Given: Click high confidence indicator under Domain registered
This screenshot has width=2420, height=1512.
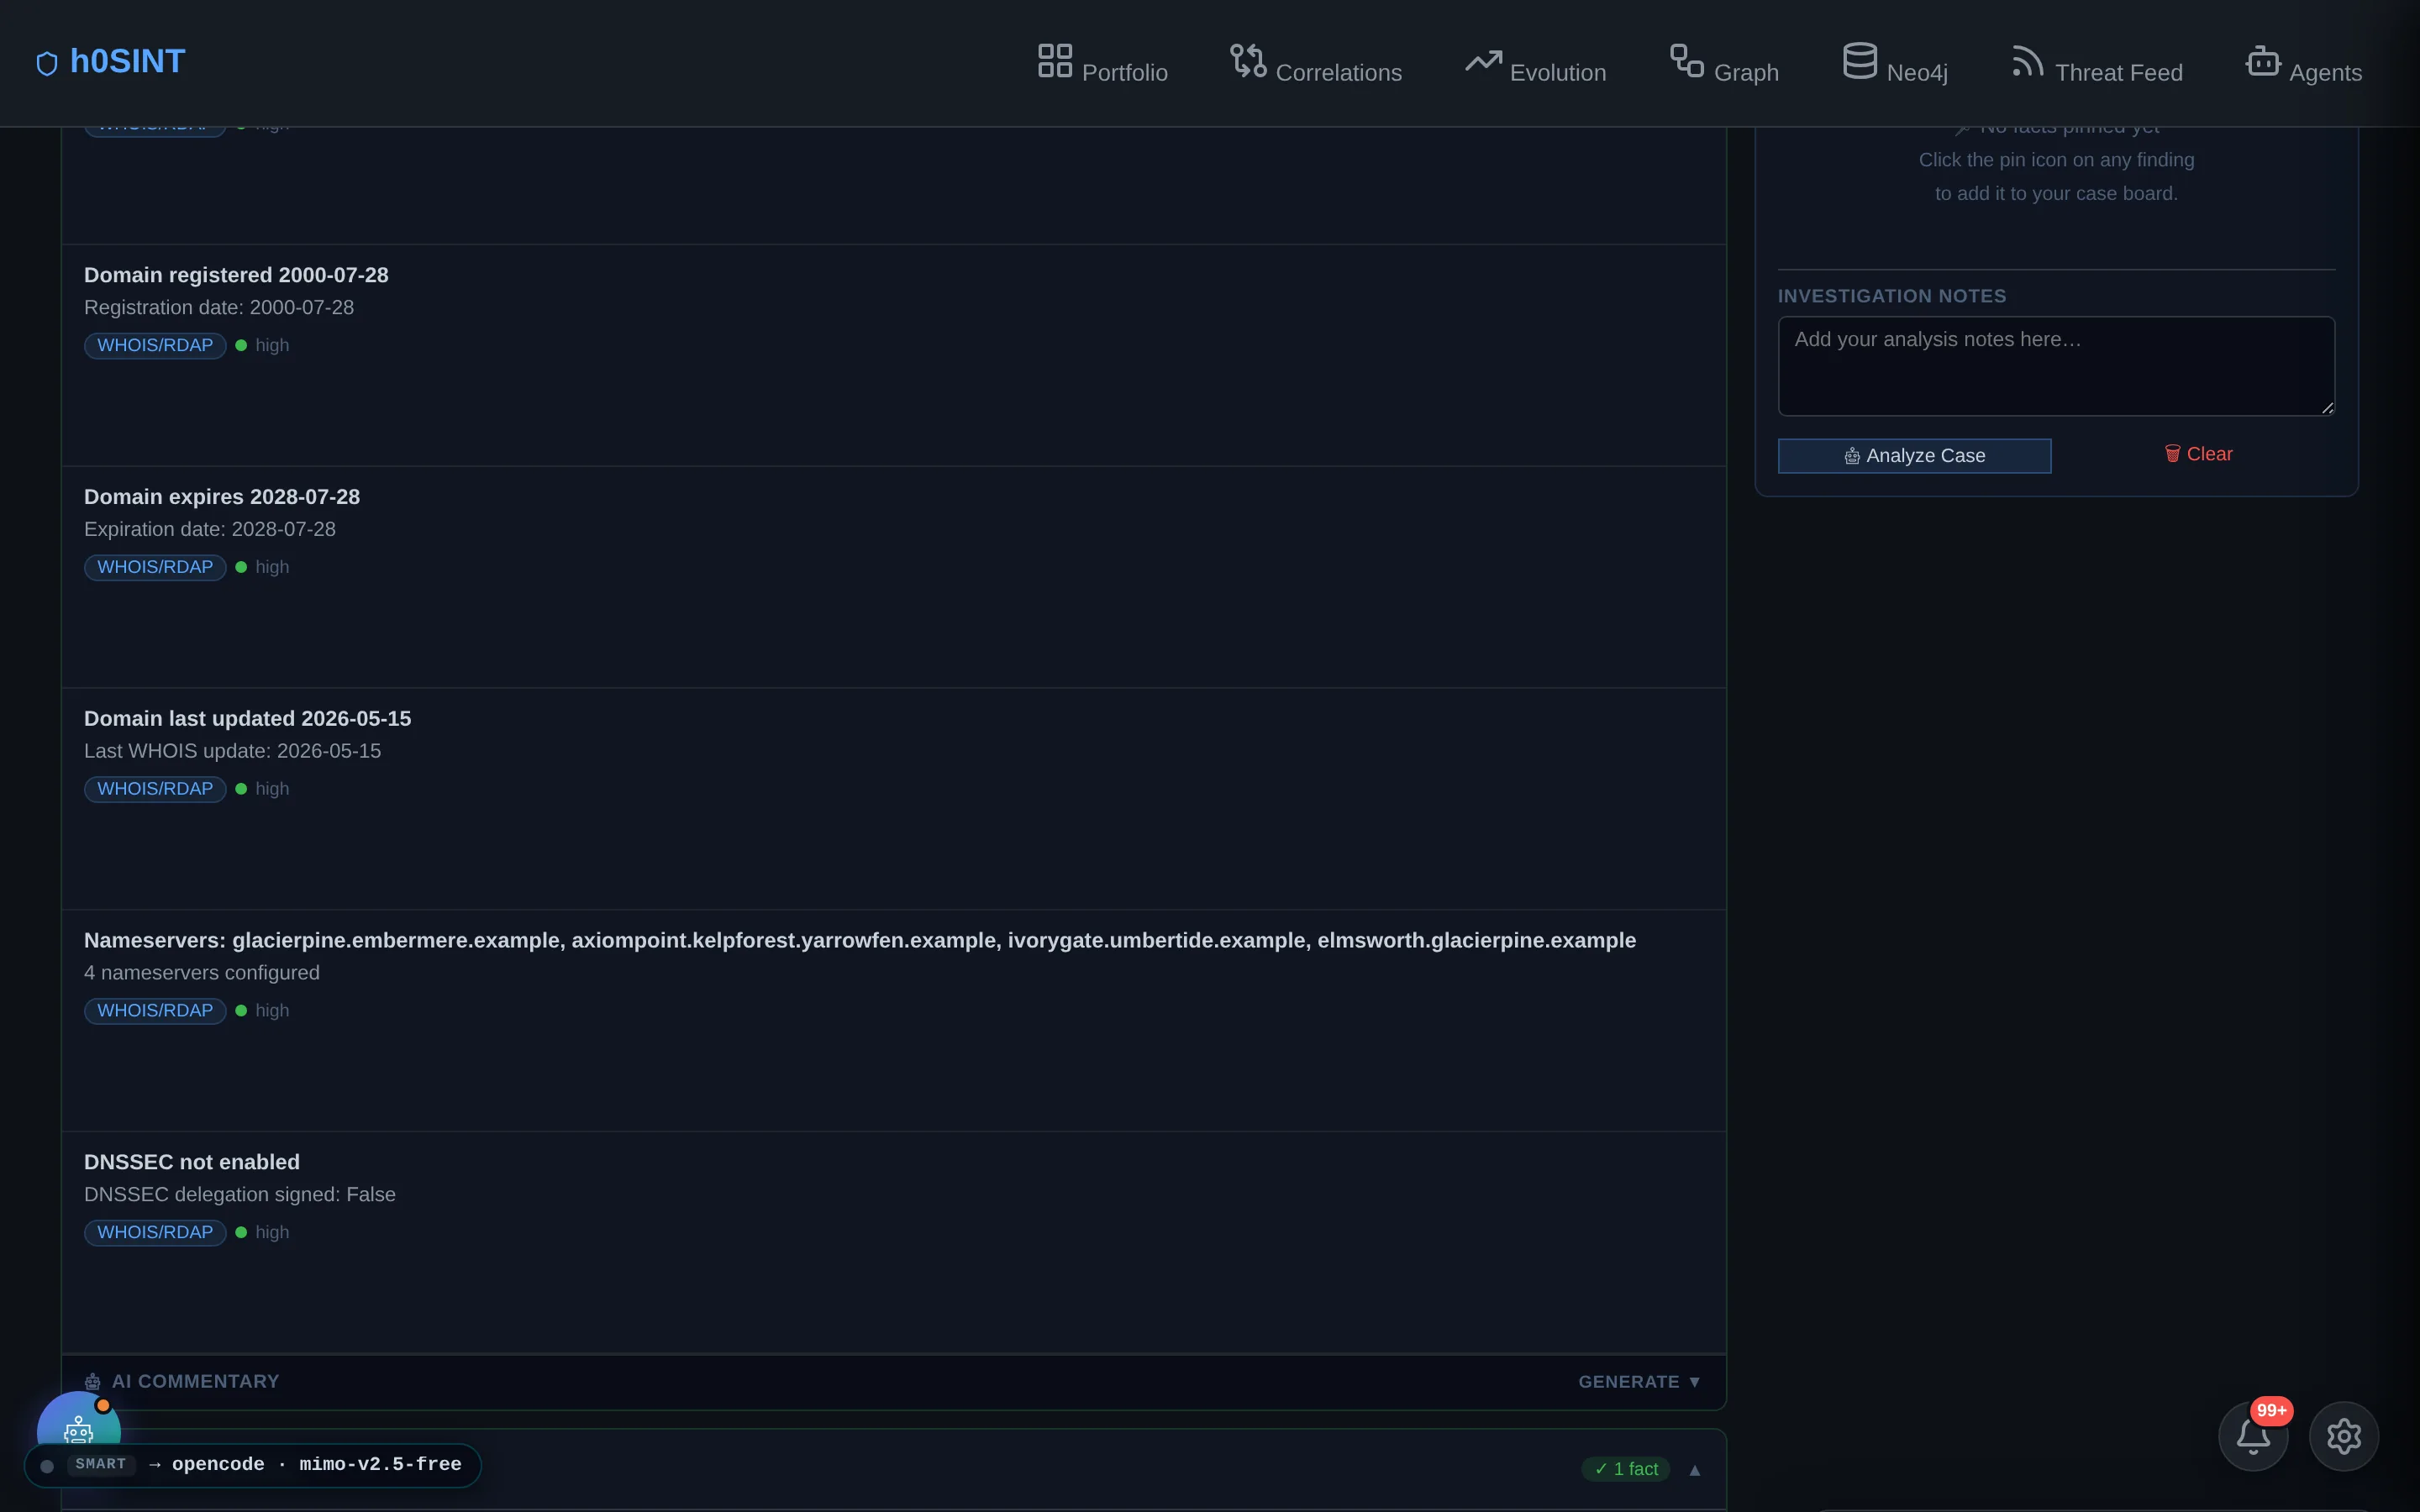Looking at the screenshot, I should (262, 345).
